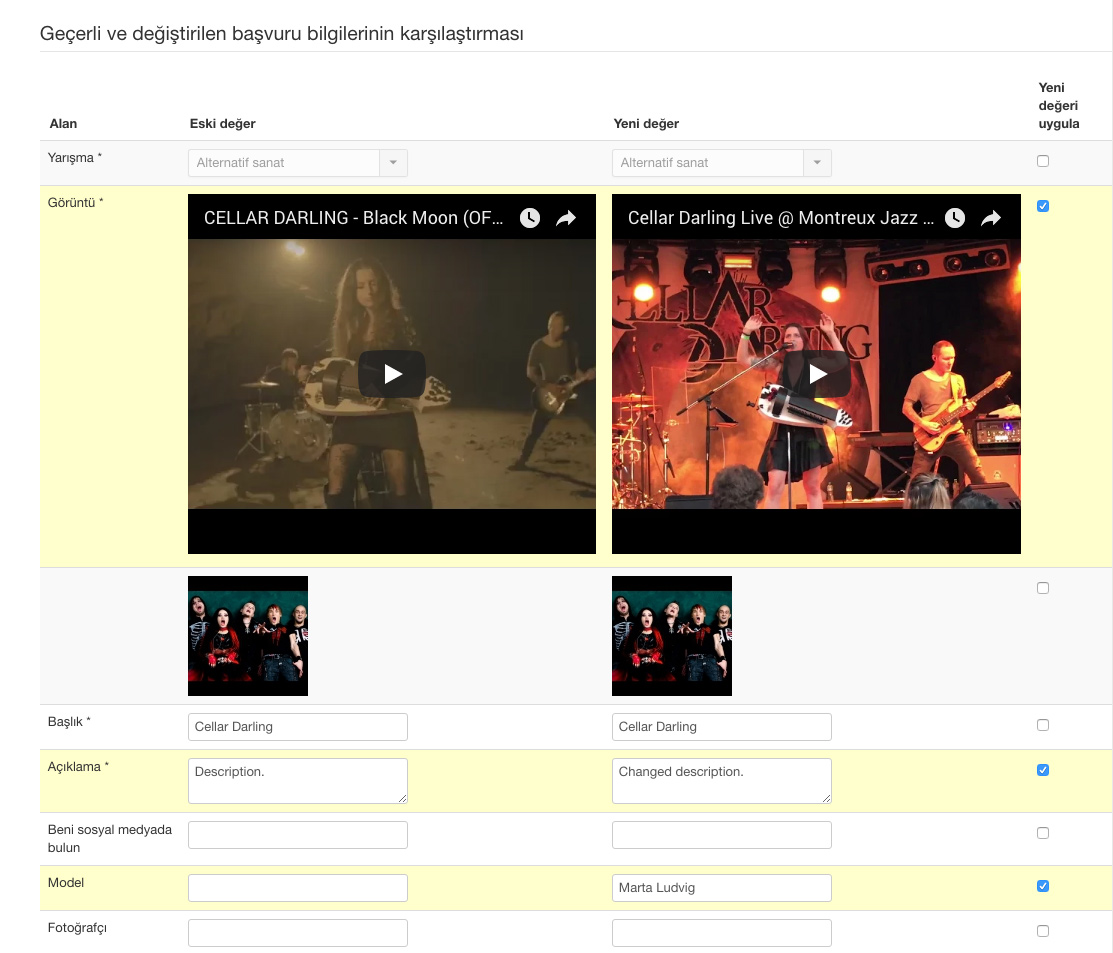Check apply new value for Fotoğrafçı row
Screen dimensions: 1113x953
coord(1043,931)
